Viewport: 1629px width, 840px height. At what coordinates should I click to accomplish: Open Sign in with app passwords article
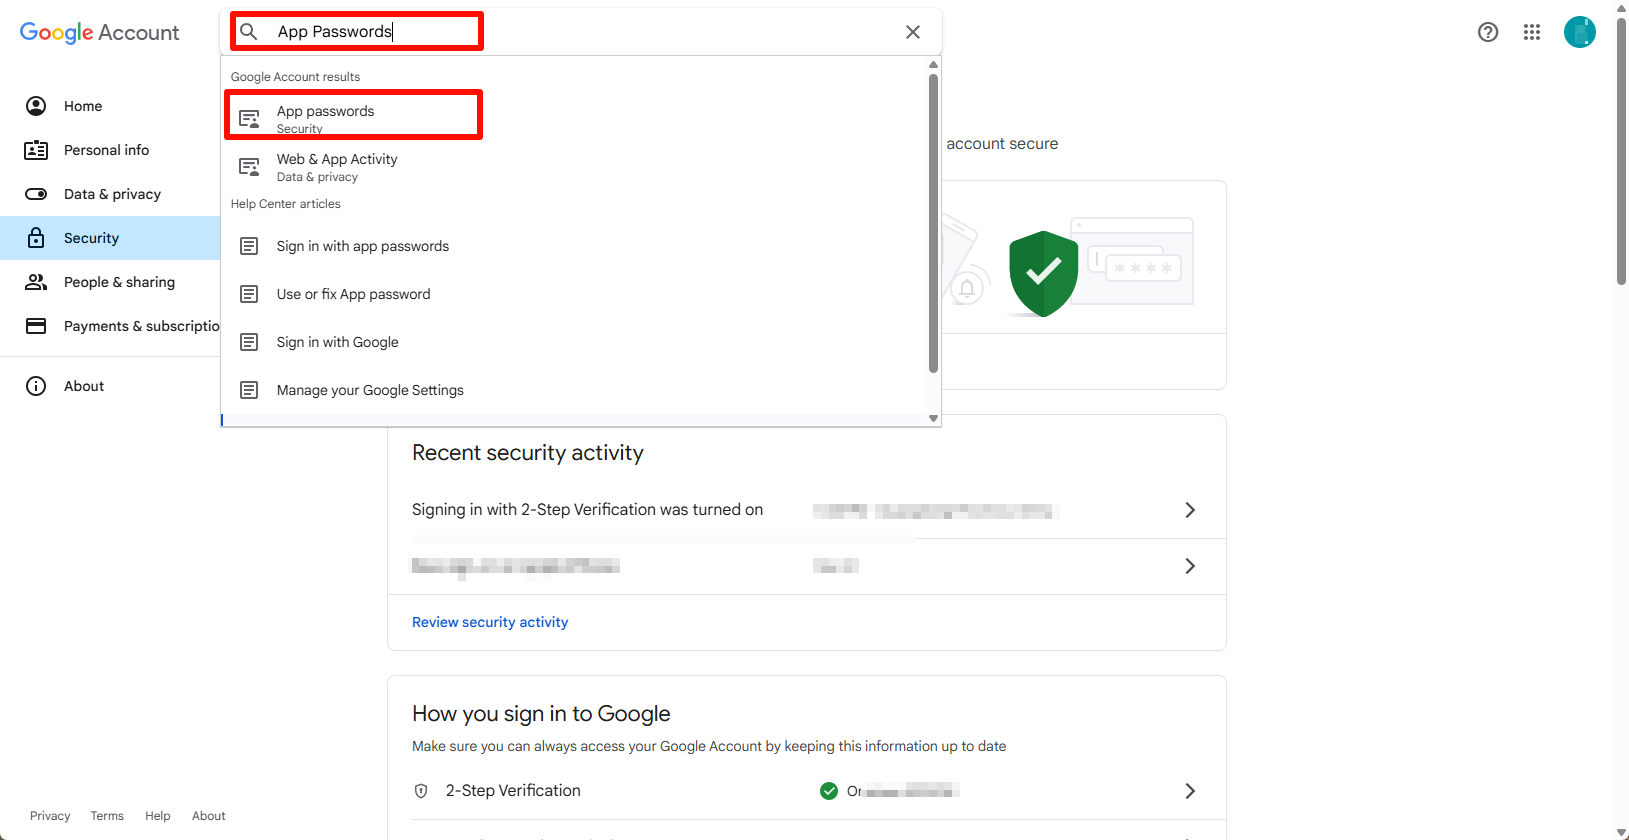tap(362, 246)
